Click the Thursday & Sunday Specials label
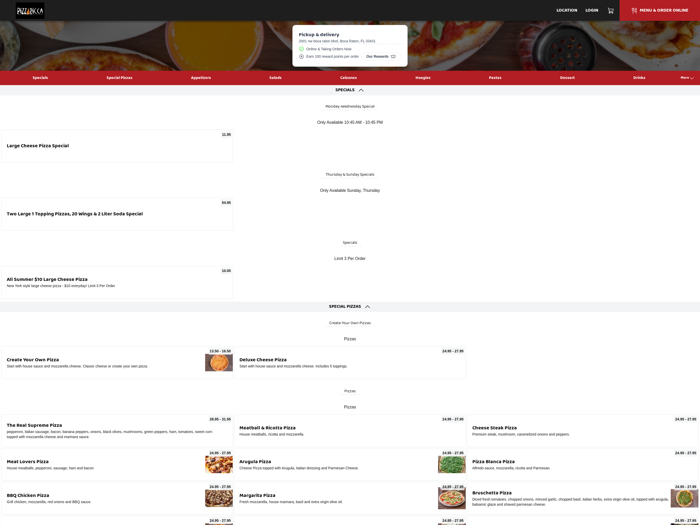This screenshot has width=700, height=525. click(x=350, y=175)
